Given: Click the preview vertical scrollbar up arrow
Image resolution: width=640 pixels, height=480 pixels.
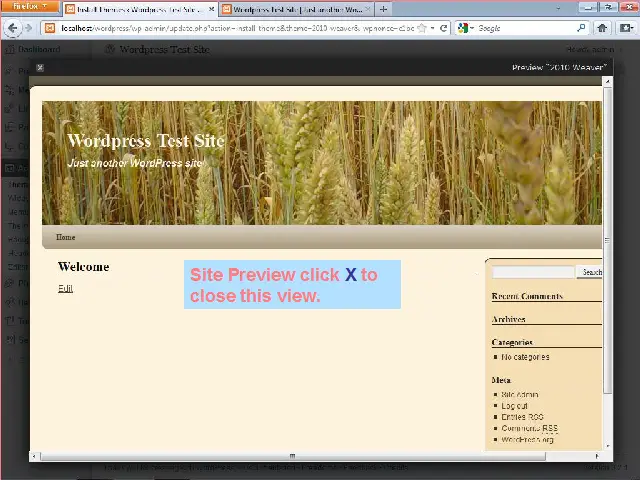Looking at the screenshot, I should [607, 82].
